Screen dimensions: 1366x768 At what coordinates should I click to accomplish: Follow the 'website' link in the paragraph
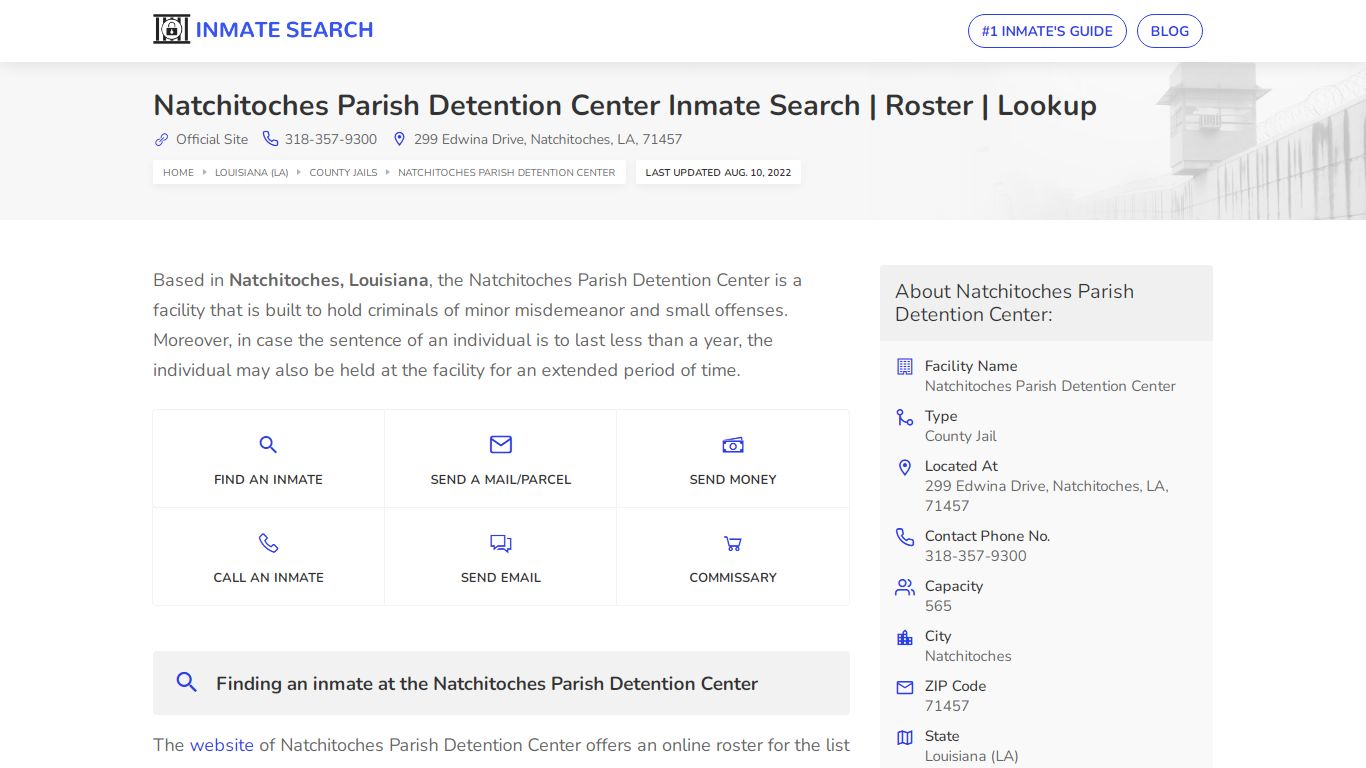point(222,745)
